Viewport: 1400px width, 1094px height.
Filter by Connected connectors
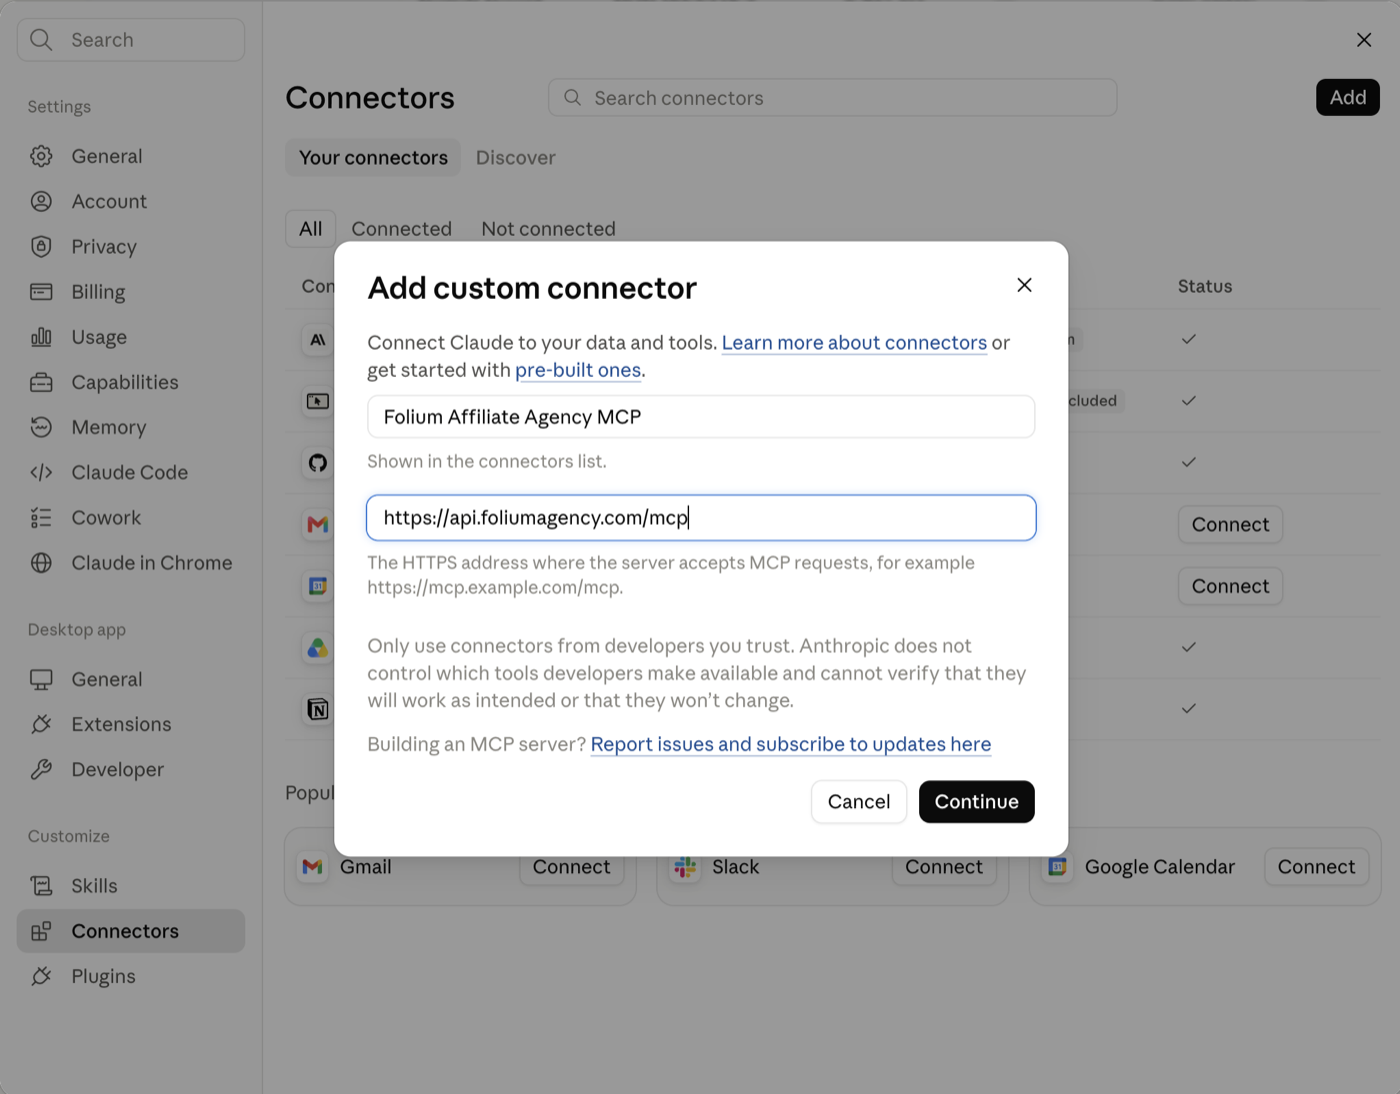401,229
